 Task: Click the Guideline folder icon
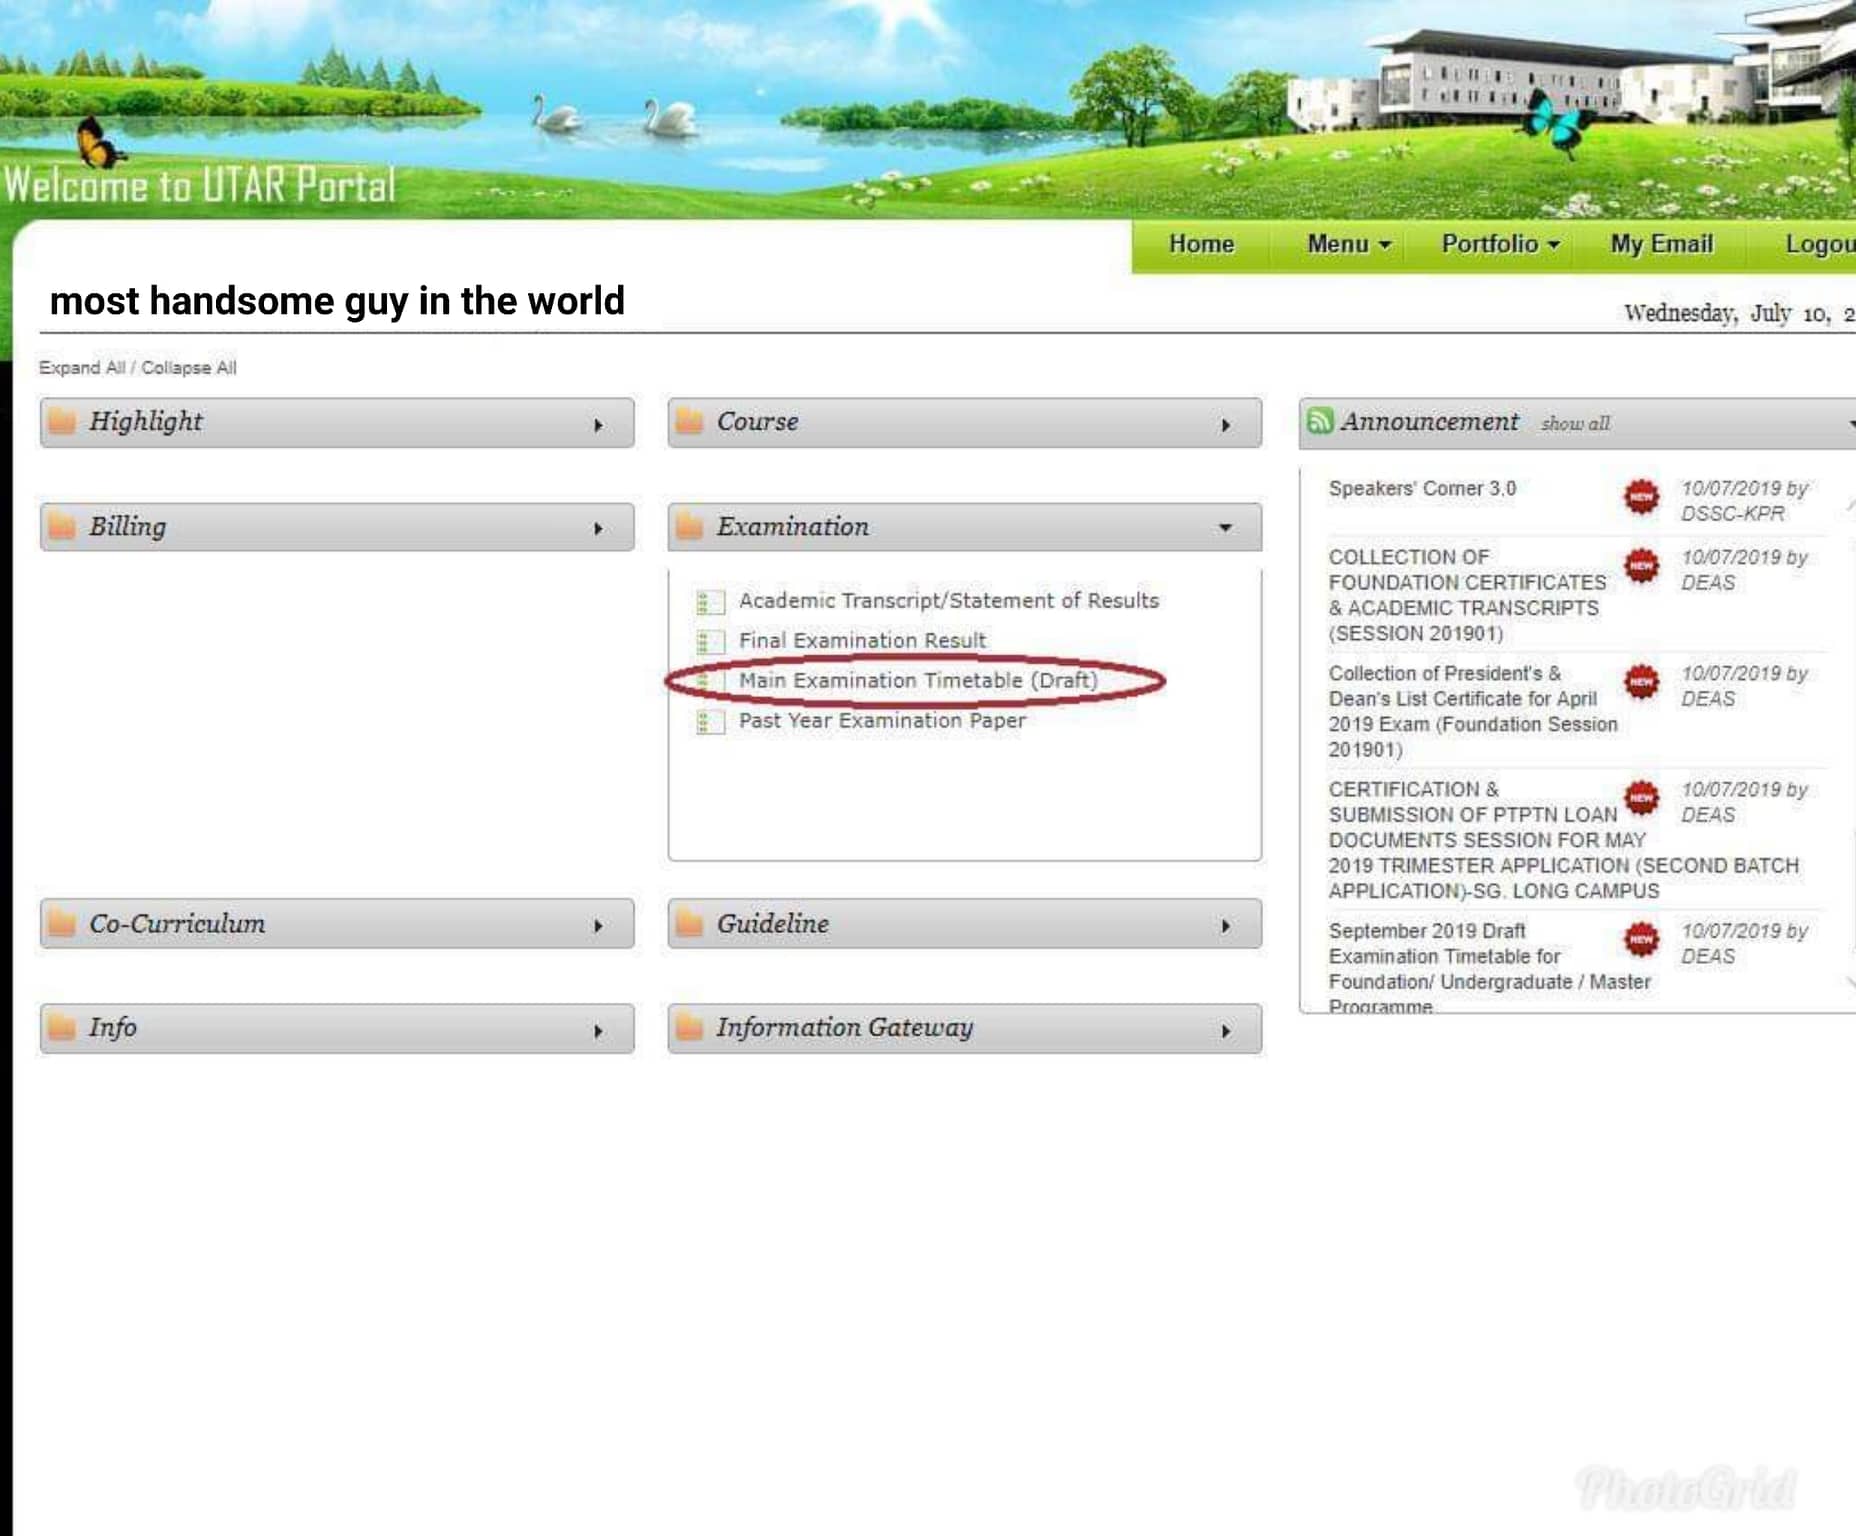point(689,923)
